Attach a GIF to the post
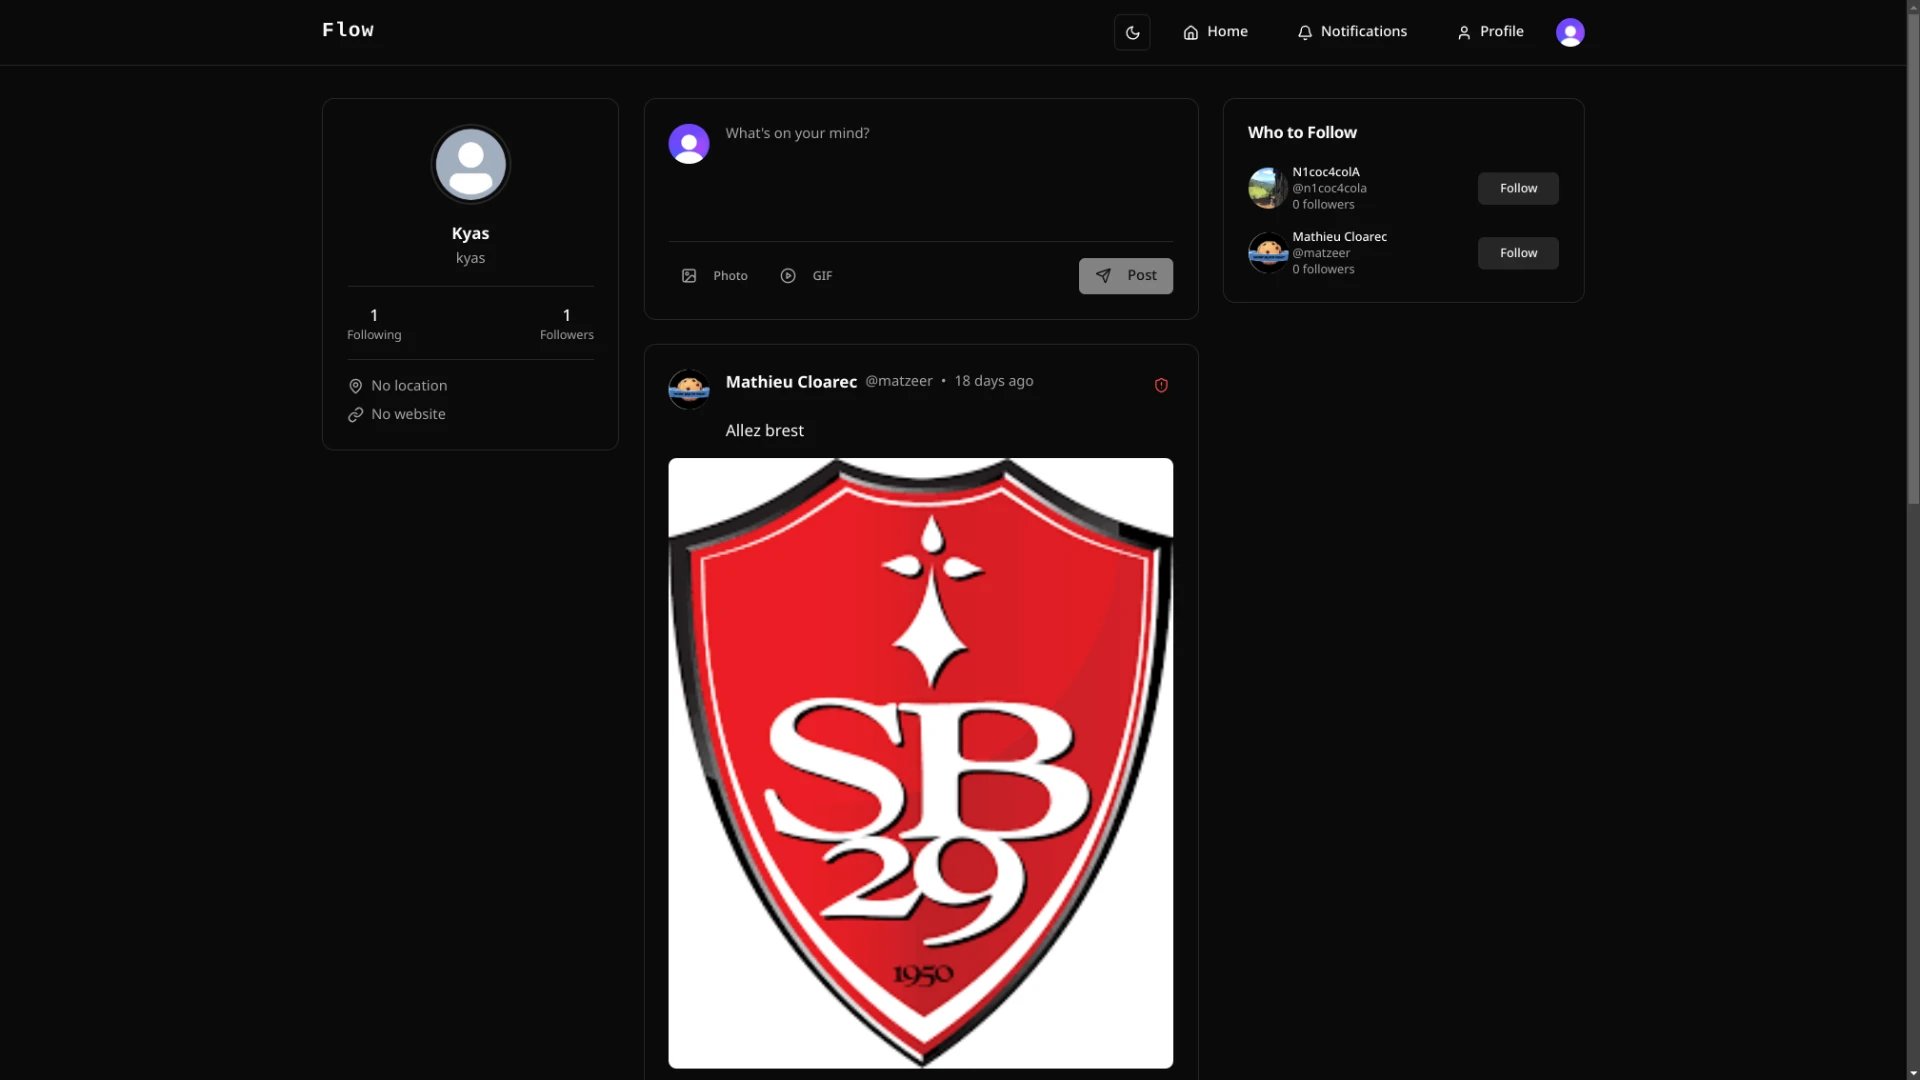This screenshot has height=1080, width=1920. [x=806, y=276]
